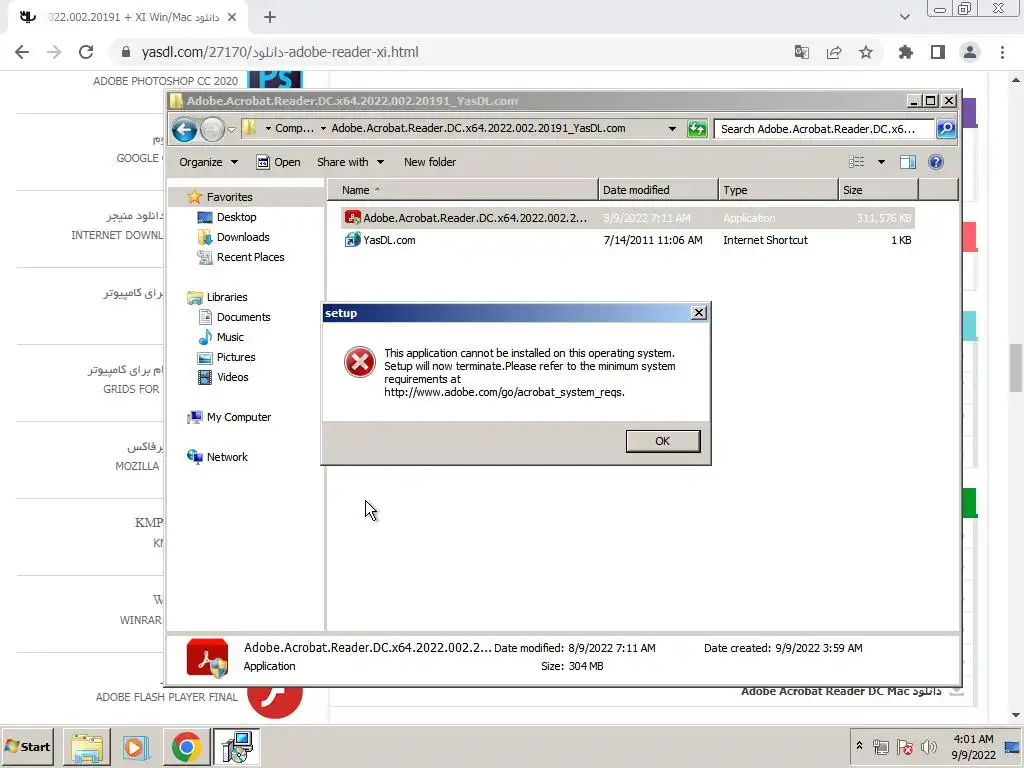
Task: Toggle the preview pane icon
Action: 907,162
